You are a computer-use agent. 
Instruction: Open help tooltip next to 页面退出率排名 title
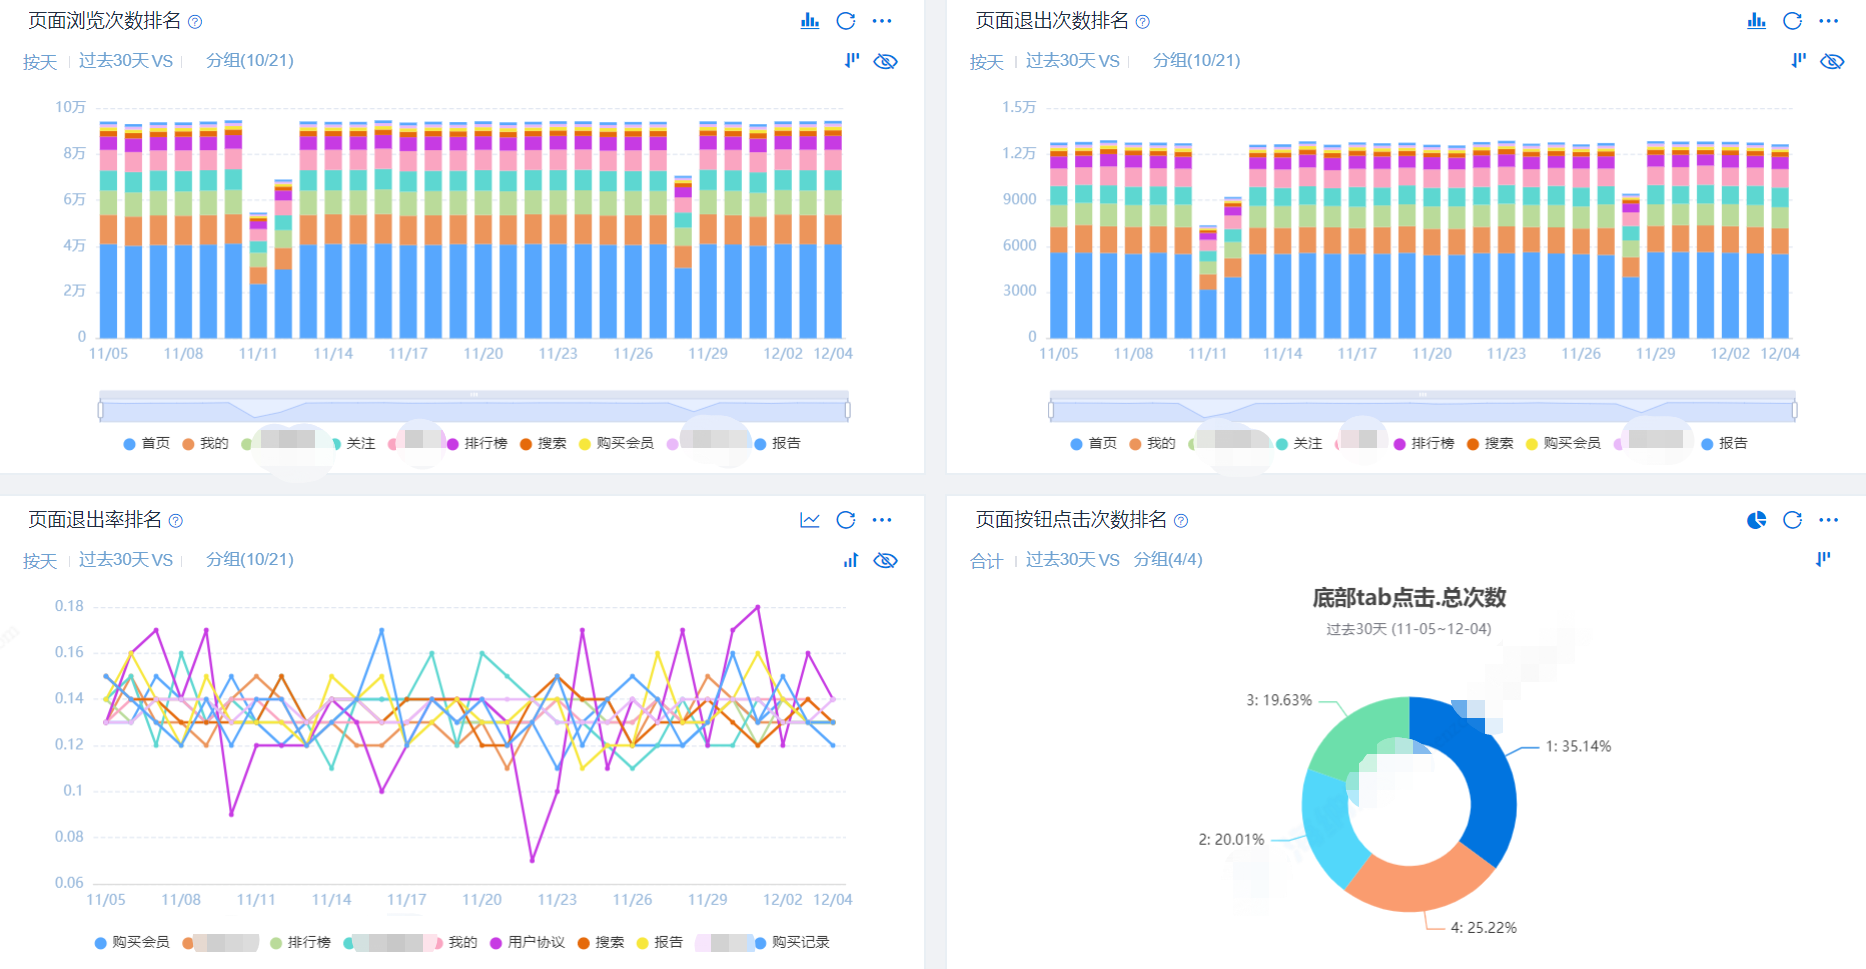176,521
